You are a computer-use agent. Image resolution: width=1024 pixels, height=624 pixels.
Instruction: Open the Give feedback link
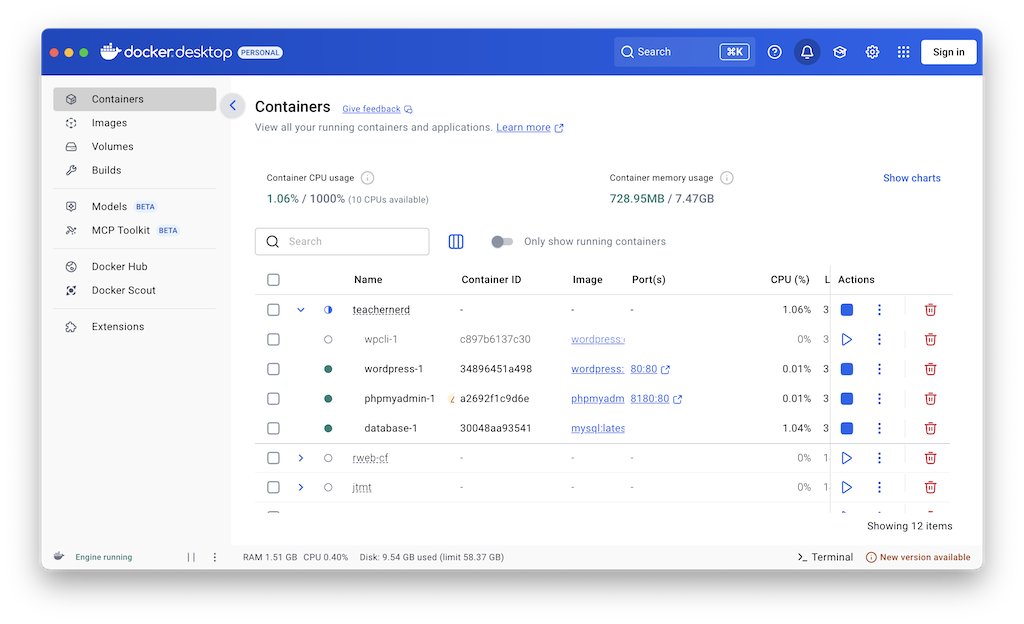[x=377, y=109]
